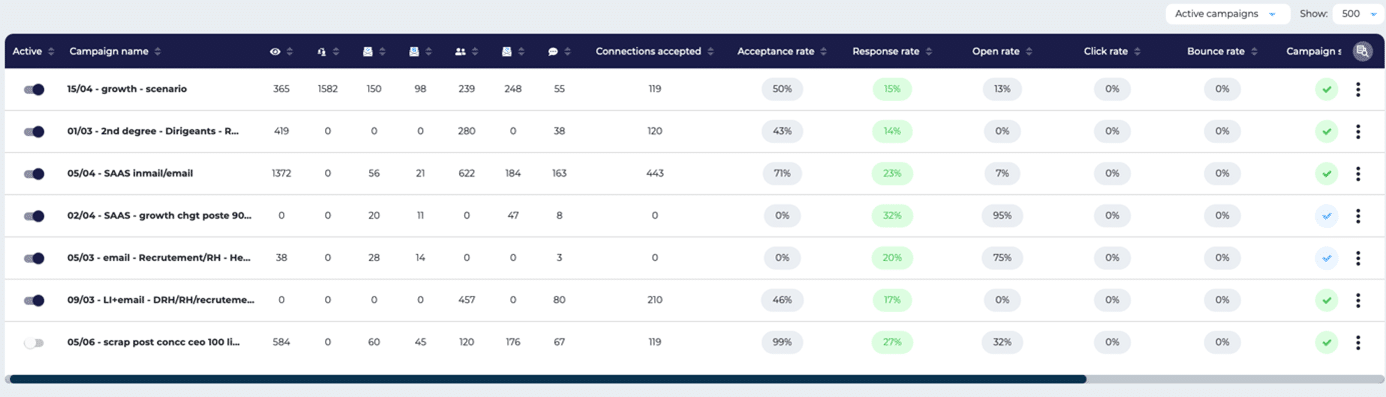Screen dimensions: 1386x397
Task: Open campaign 01/03 - 2nd degree - Dirigeants
Action: pyautogui.click(x=153, y=131)
